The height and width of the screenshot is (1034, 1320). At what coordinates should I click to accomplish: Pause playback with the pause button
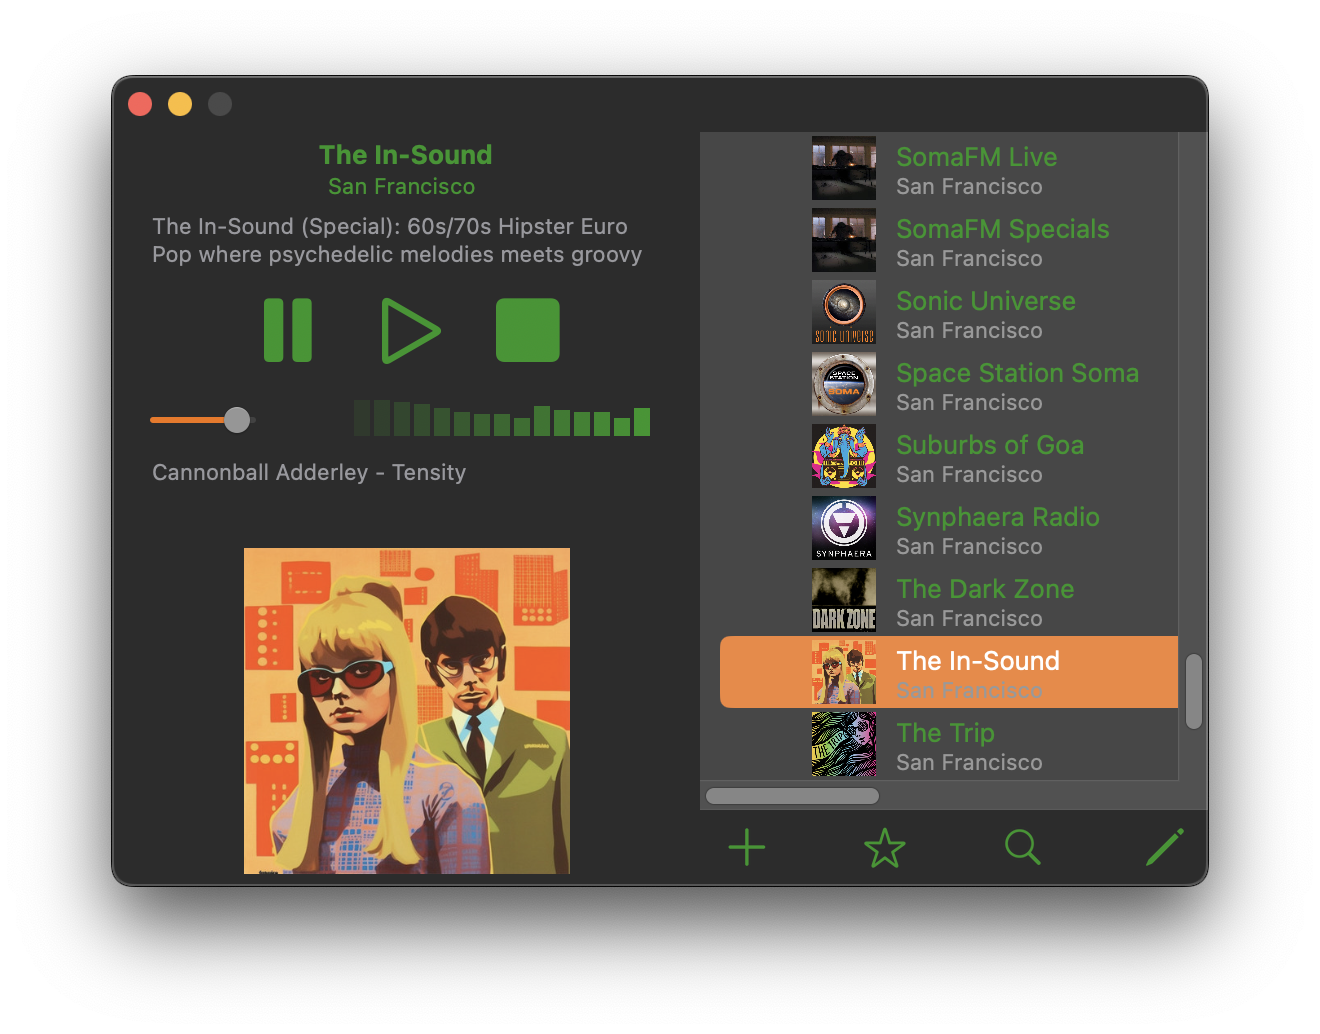click(288, 330)
